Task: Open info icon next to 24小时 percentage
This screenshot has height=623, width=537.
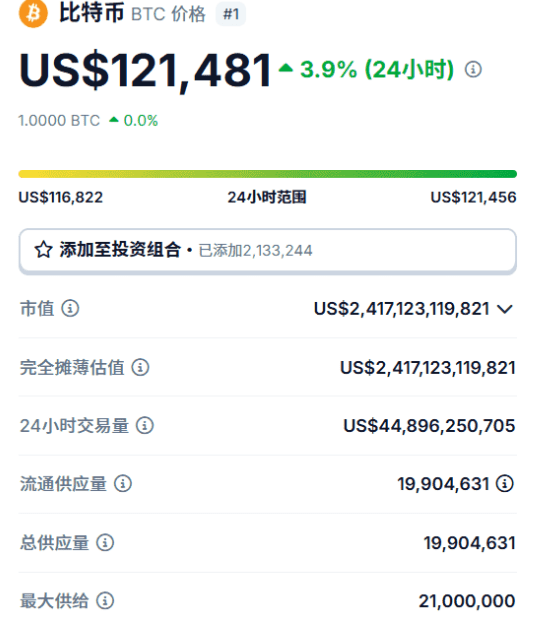Action: (473, 70)
